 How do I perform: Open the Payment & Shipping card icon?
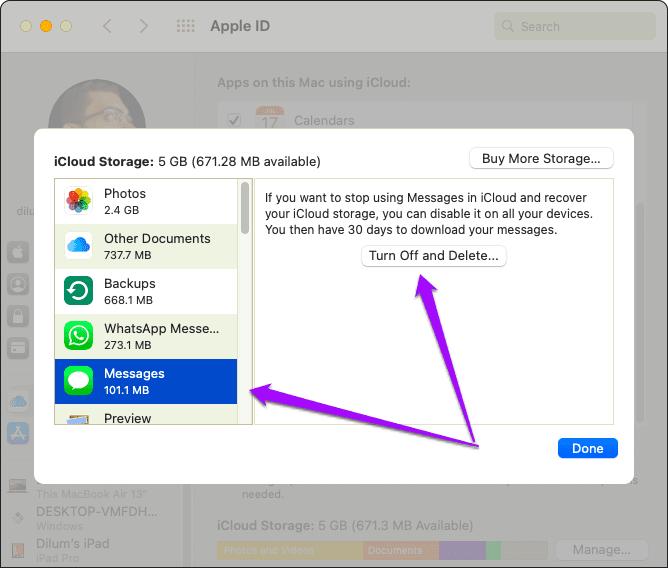(x=18, y=348)
